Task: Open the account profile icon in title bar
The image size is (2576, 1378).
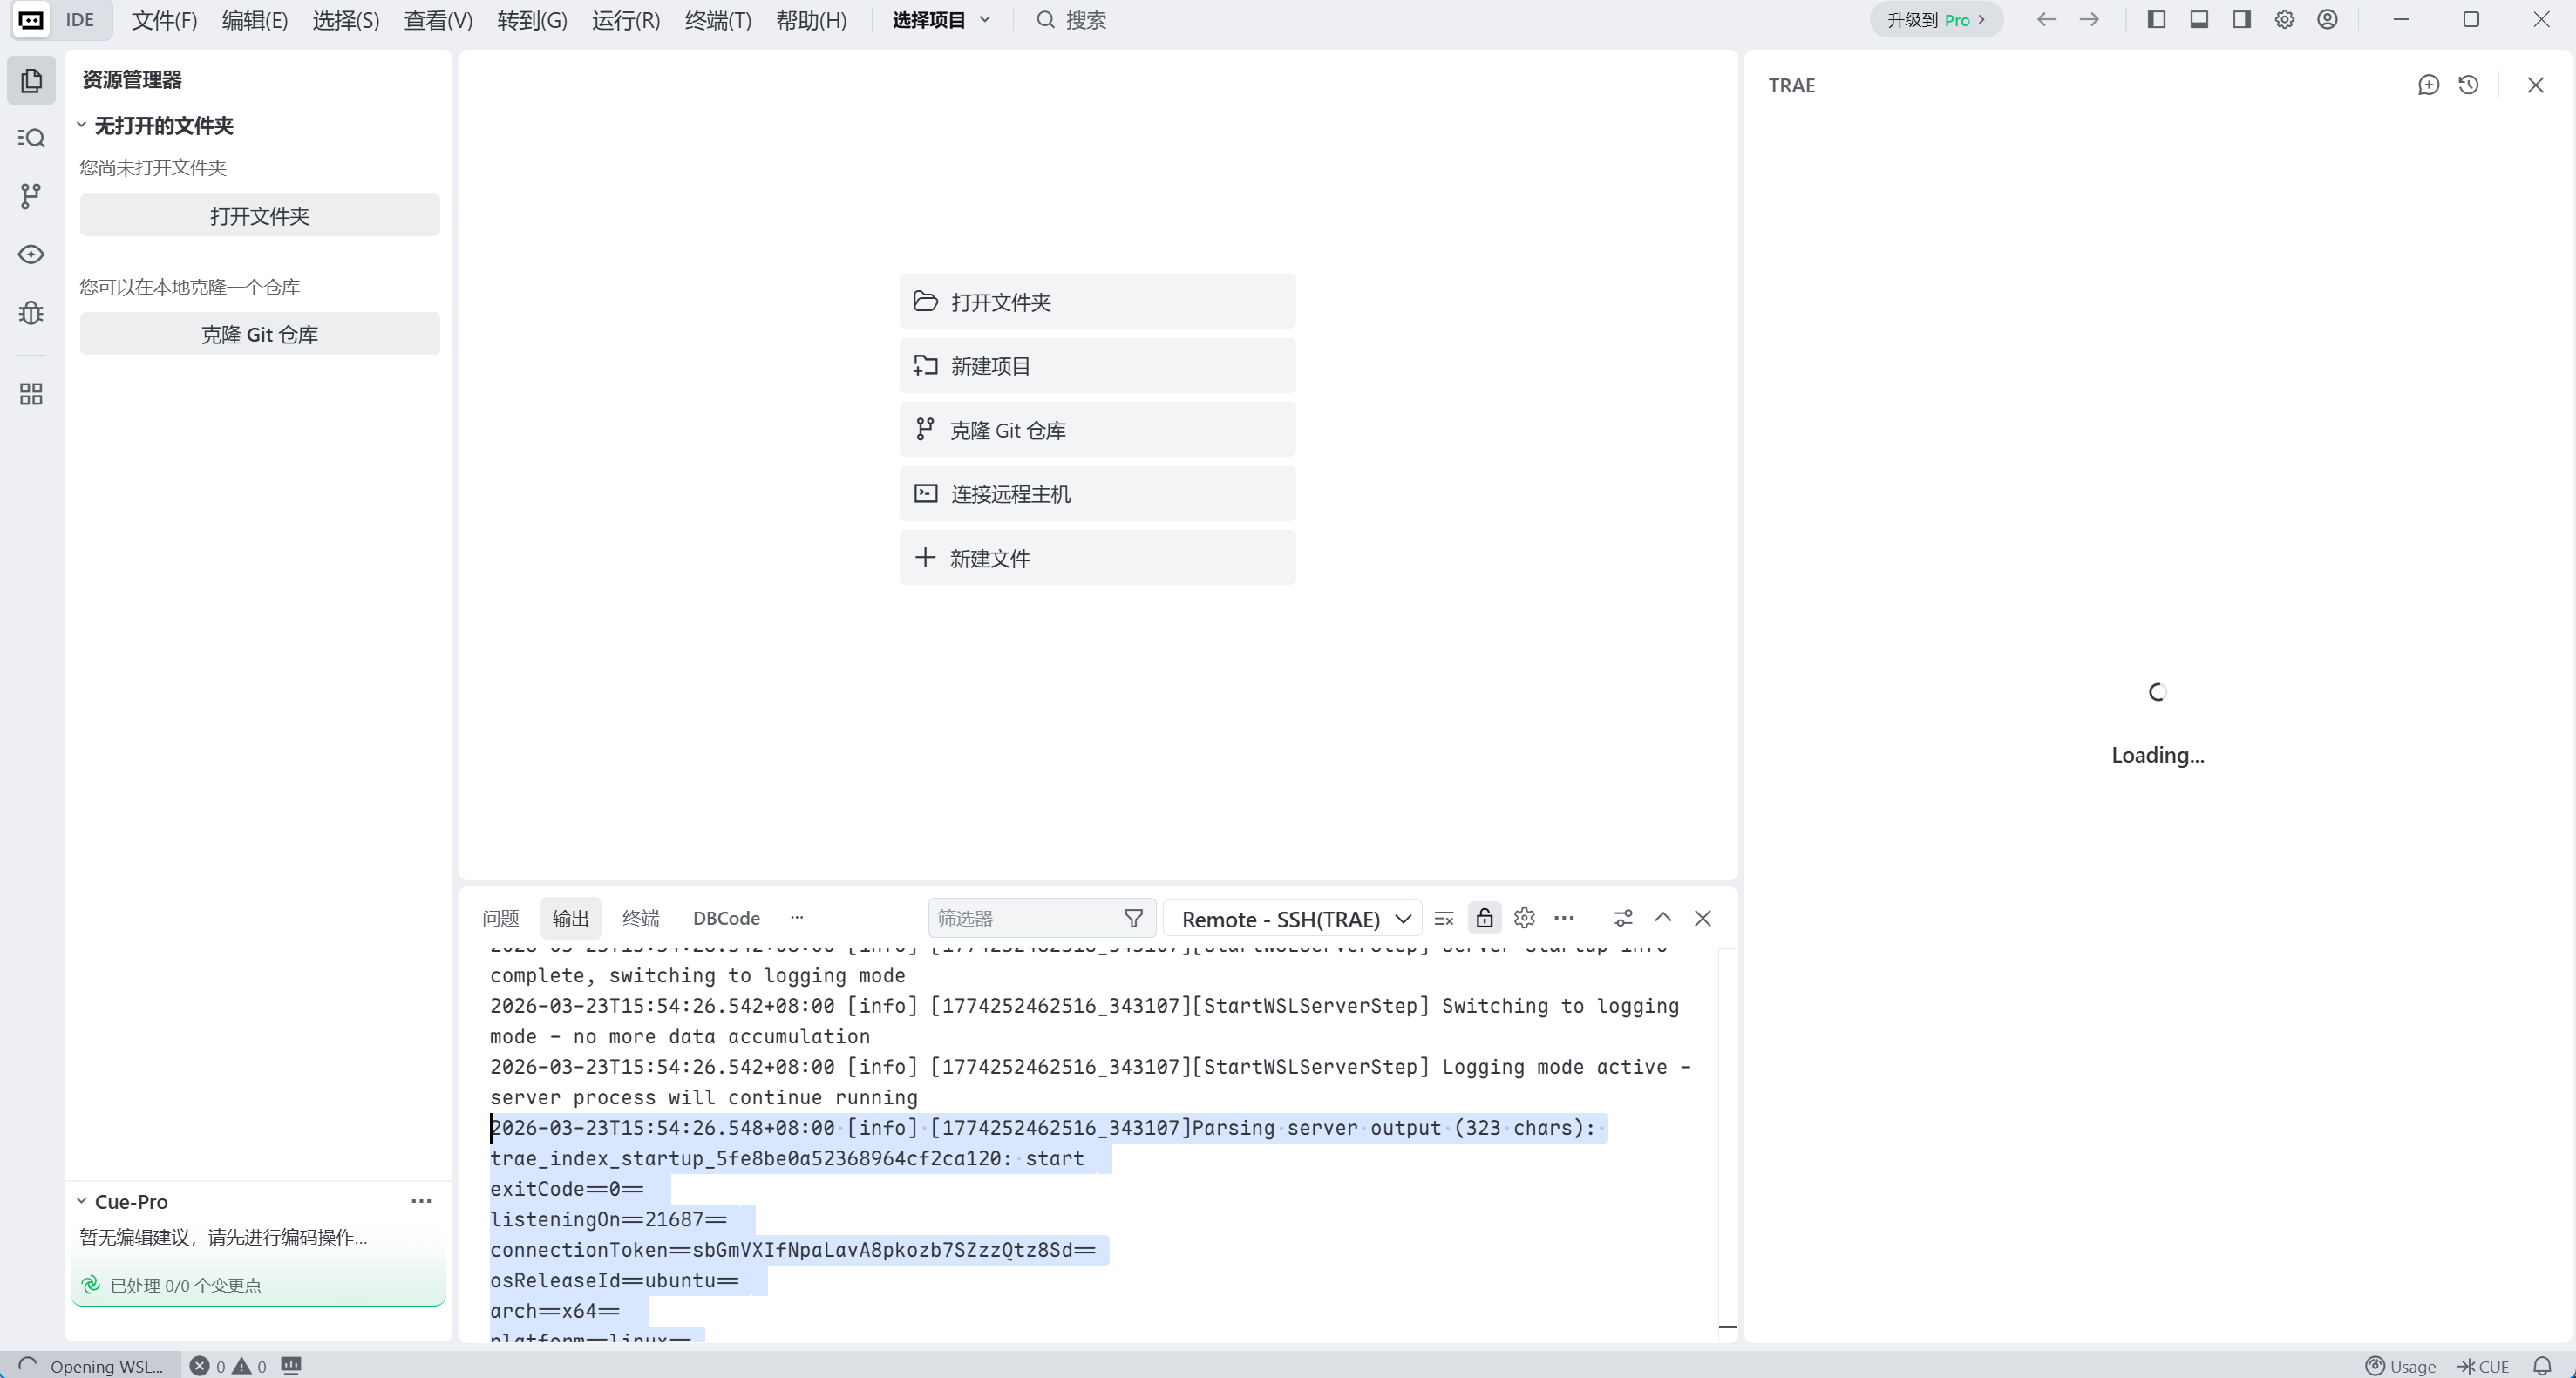Action: tap(2327, 20)
